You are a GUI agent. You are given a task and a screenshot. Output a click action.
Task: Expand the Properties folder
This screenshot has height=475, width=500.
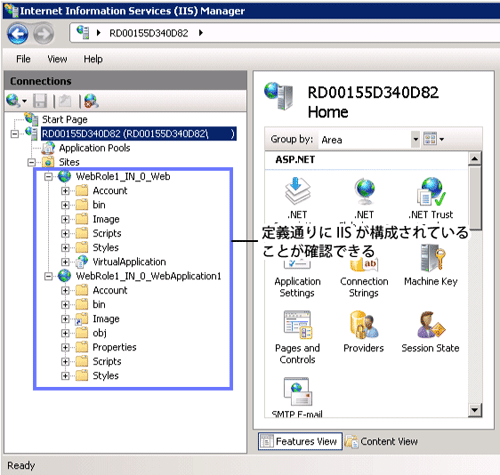65,347
